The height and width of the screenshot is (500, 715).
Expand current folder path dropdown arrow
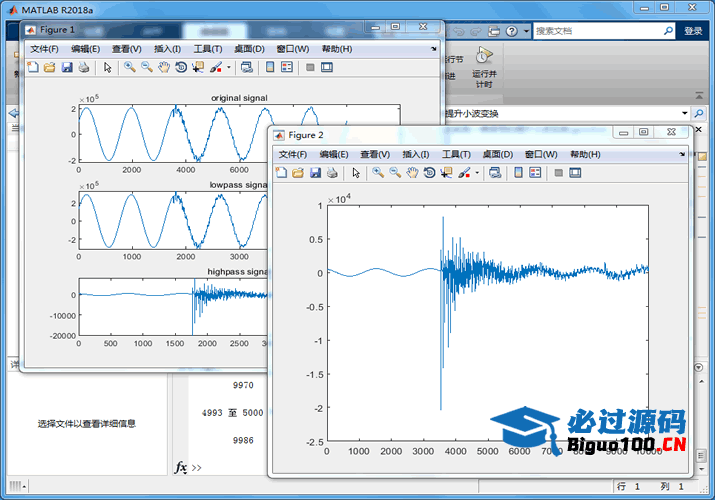click(684, 113)
